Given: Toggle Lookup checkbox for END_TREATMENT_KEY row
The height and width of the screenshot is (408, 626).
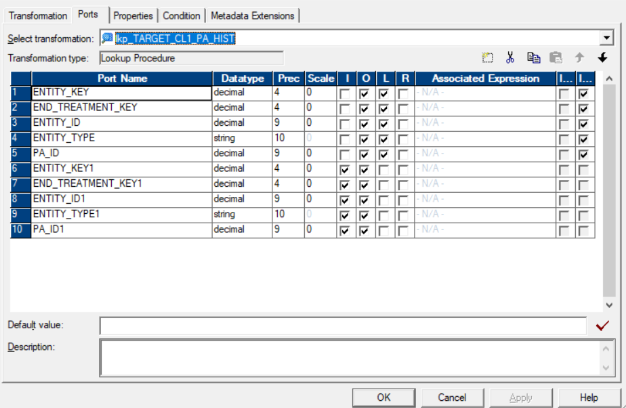Looking at the screenshot, I should 384,109.
